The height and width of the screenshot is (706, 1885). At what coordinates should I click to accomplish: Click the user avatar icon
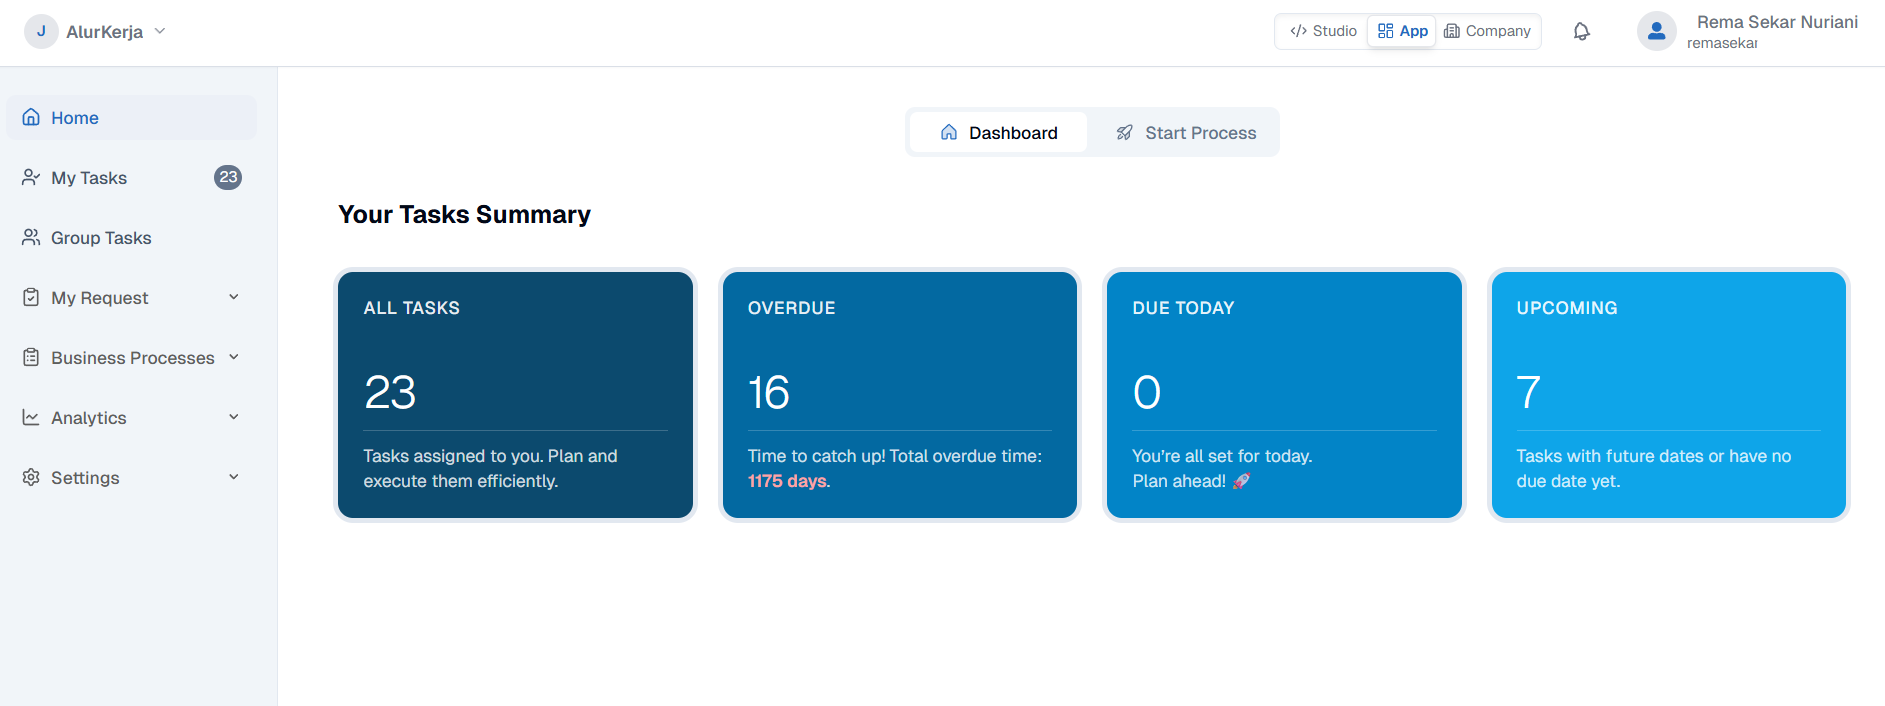(1656, 32)
